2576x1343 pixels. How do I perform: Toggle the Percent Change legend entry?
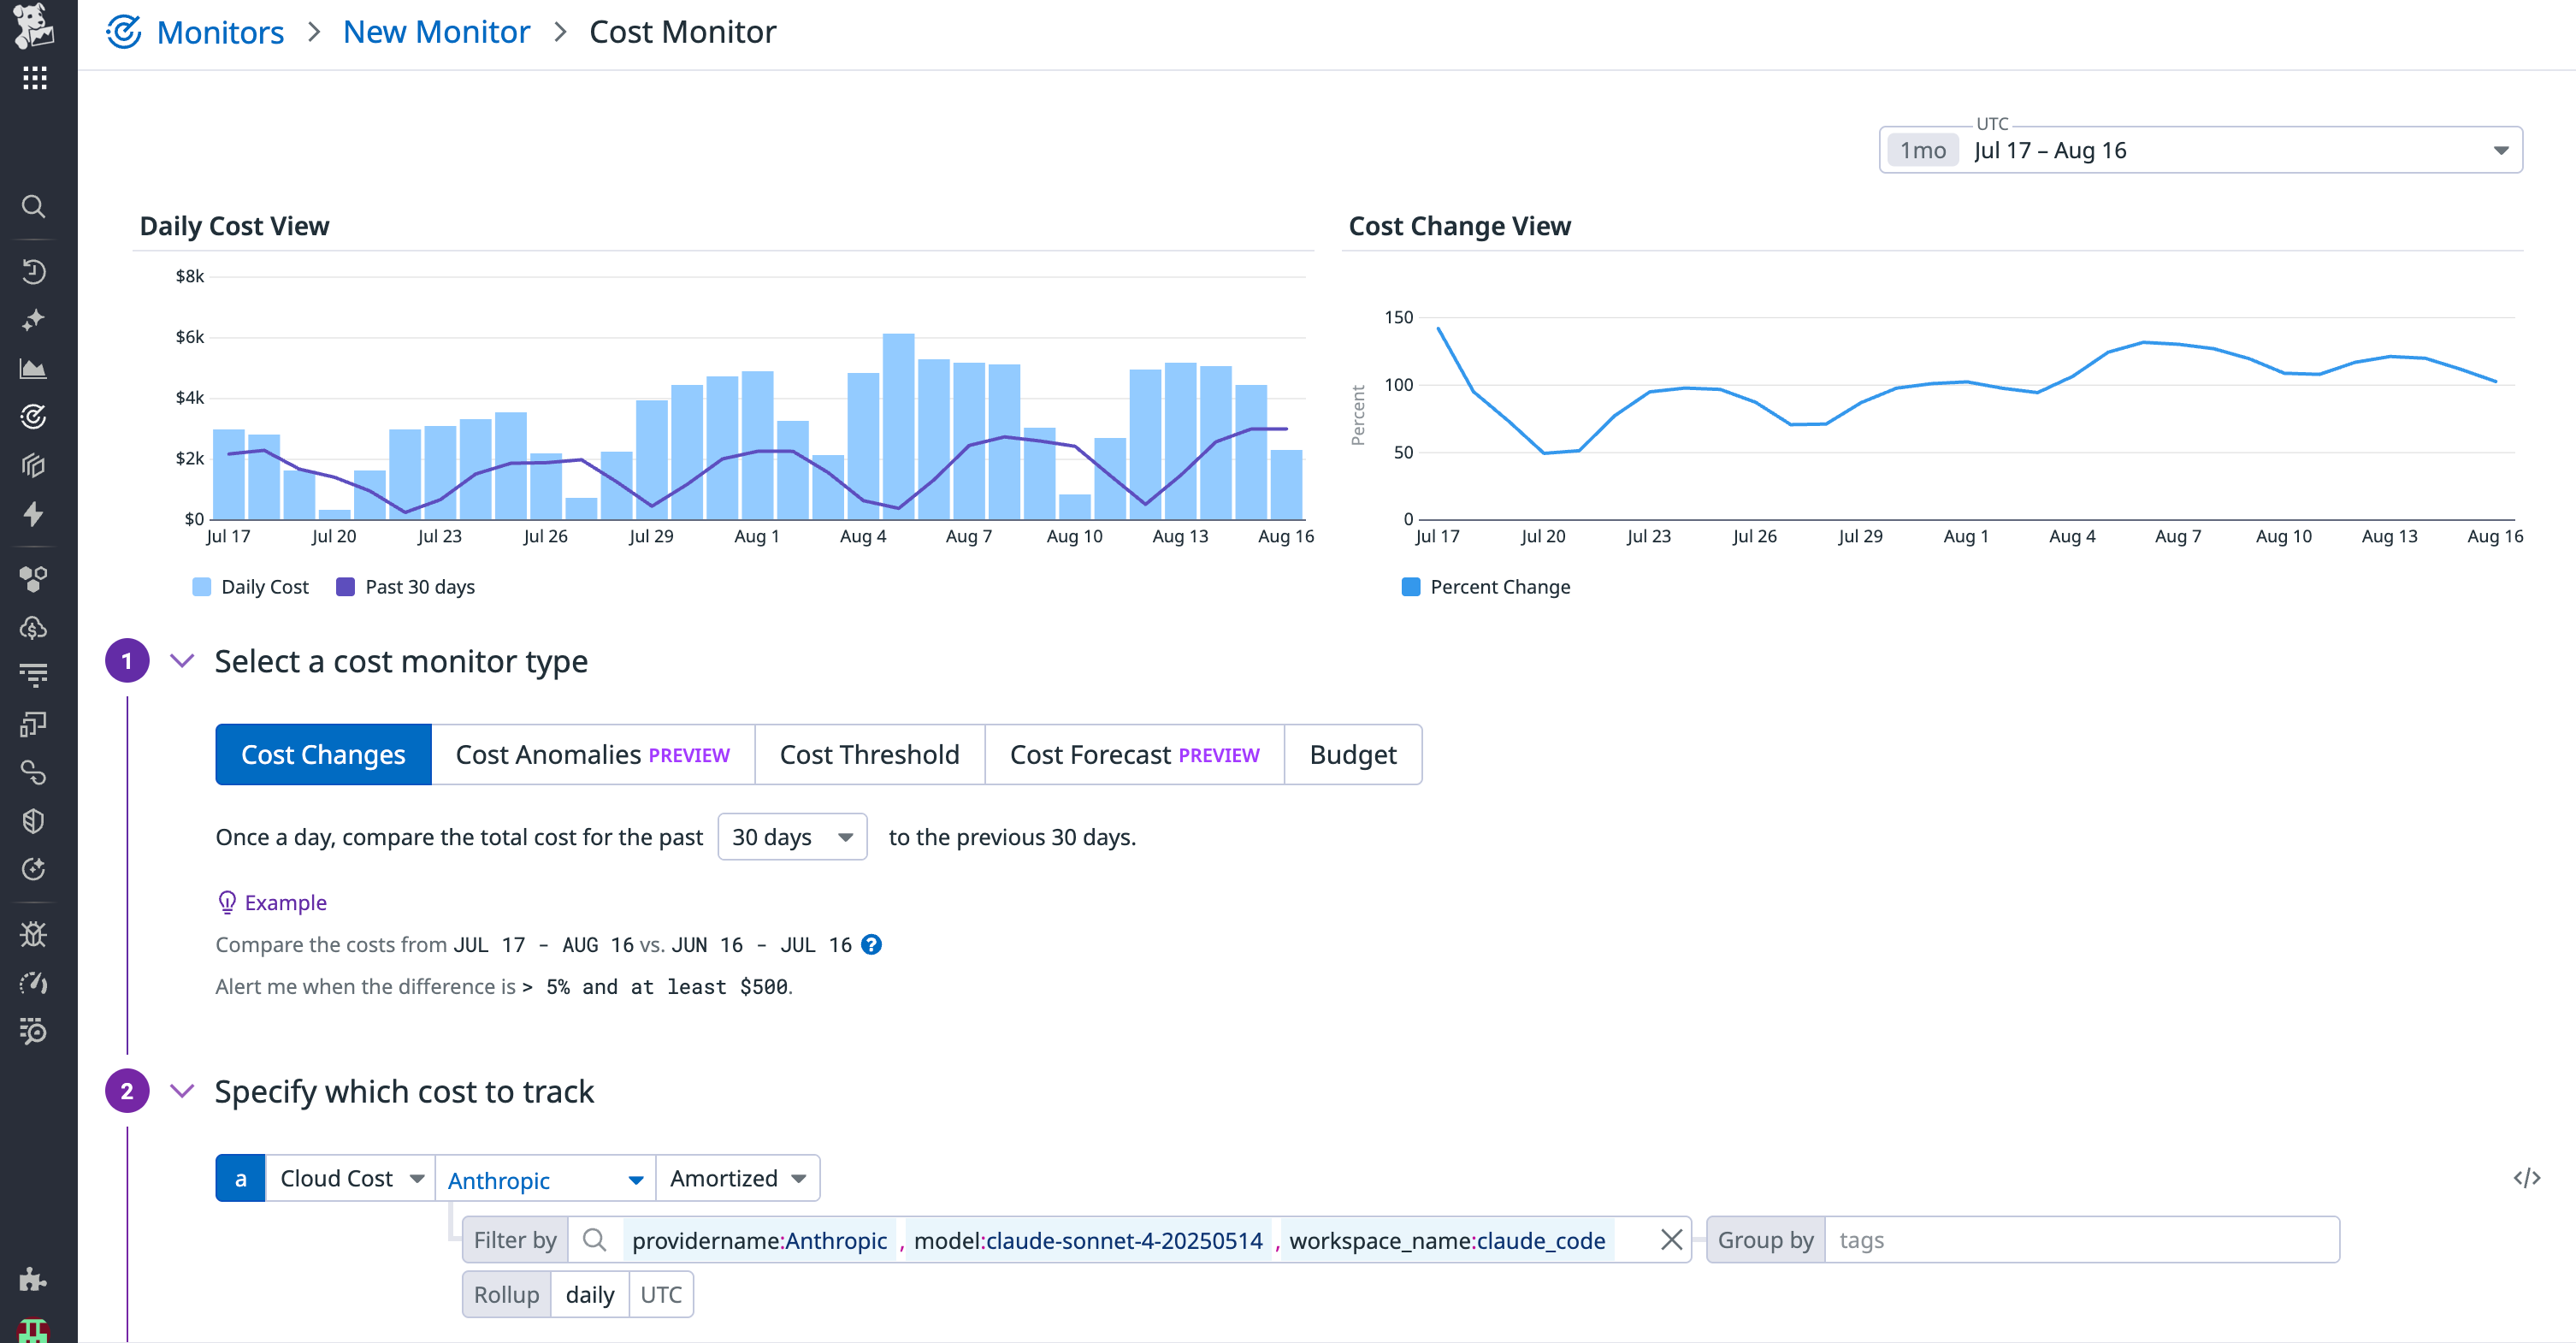point(1486,587)
